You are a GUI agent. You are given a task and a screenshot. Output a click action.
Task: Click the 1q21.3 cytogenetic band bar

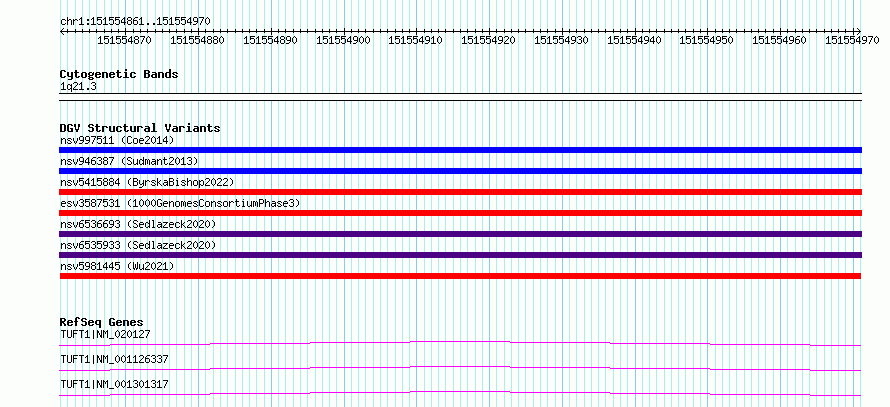click(460, 96)
